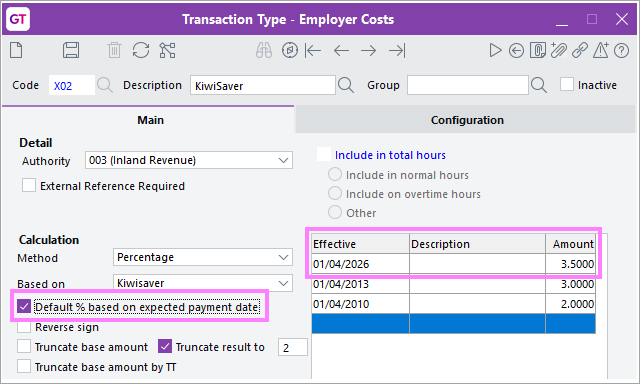The image size is (640, 384).
Task: Enable Reverse sign checkbox
Action: 24,326
